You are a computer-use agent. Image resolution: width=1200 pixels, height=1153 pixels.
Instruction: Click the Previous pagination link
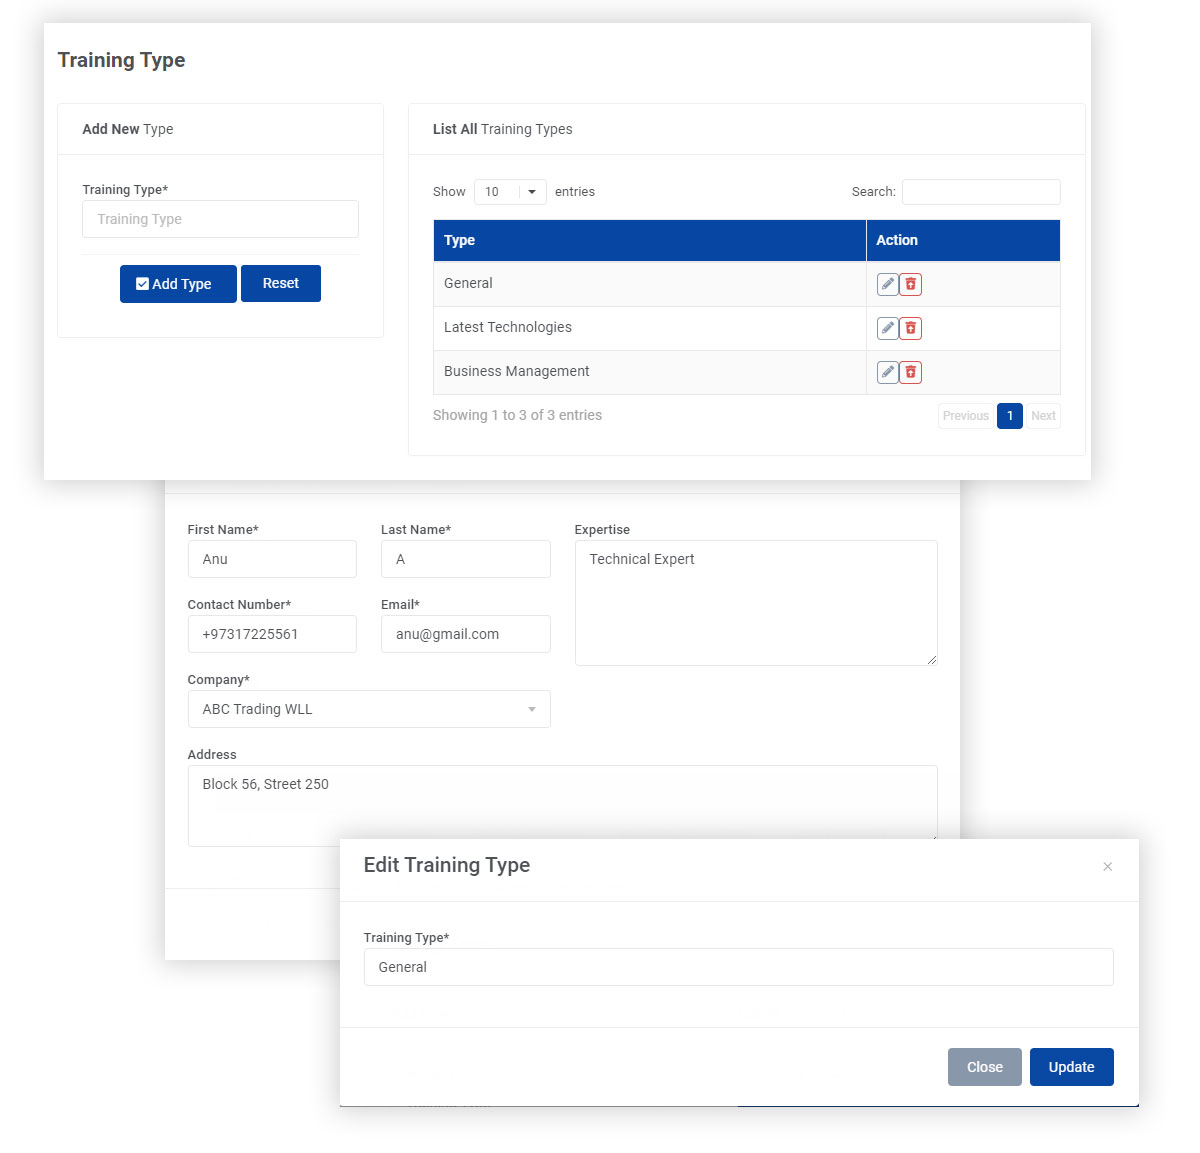[965, 416]
